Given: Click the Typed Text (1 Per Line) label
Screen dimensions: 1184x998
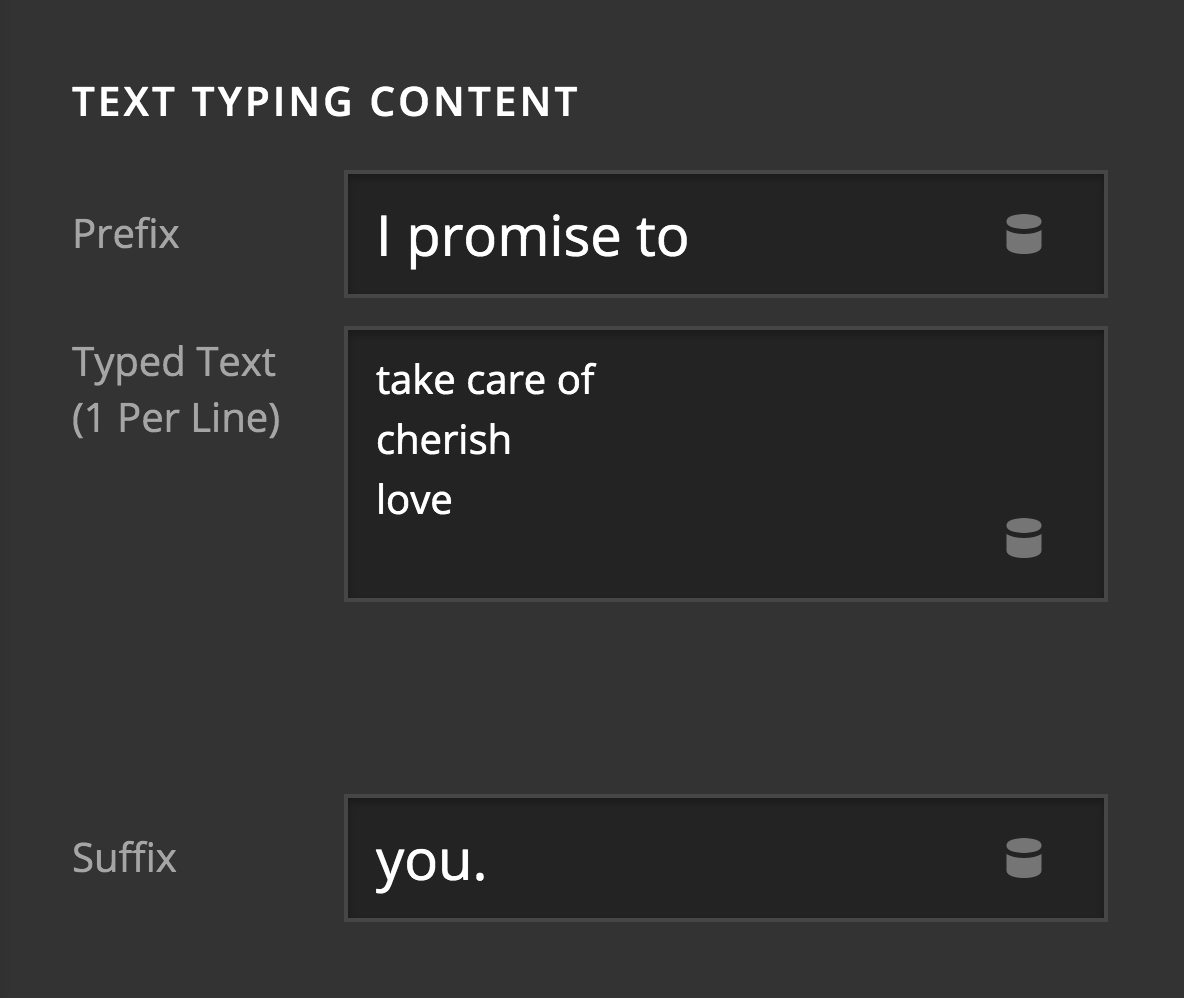Looking at the screenshot, I should click(x=175, y=389).
